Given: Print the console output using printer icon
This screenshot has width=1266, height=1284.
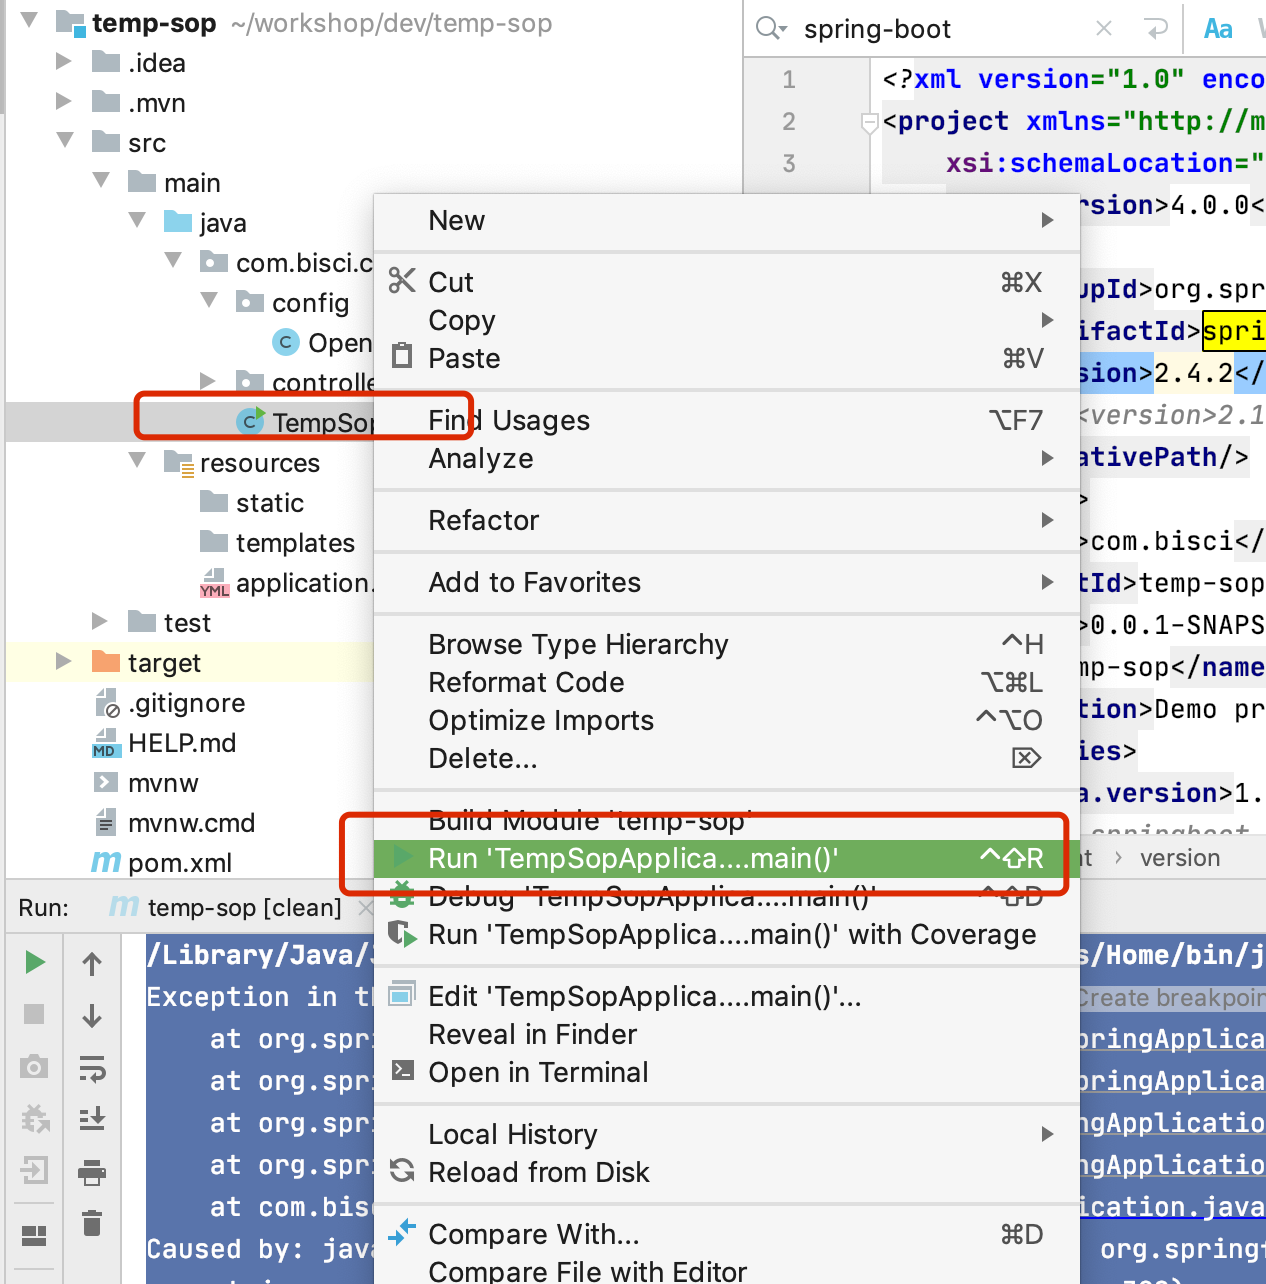Looking at the screenshot, I should (x=91, y=1166).
